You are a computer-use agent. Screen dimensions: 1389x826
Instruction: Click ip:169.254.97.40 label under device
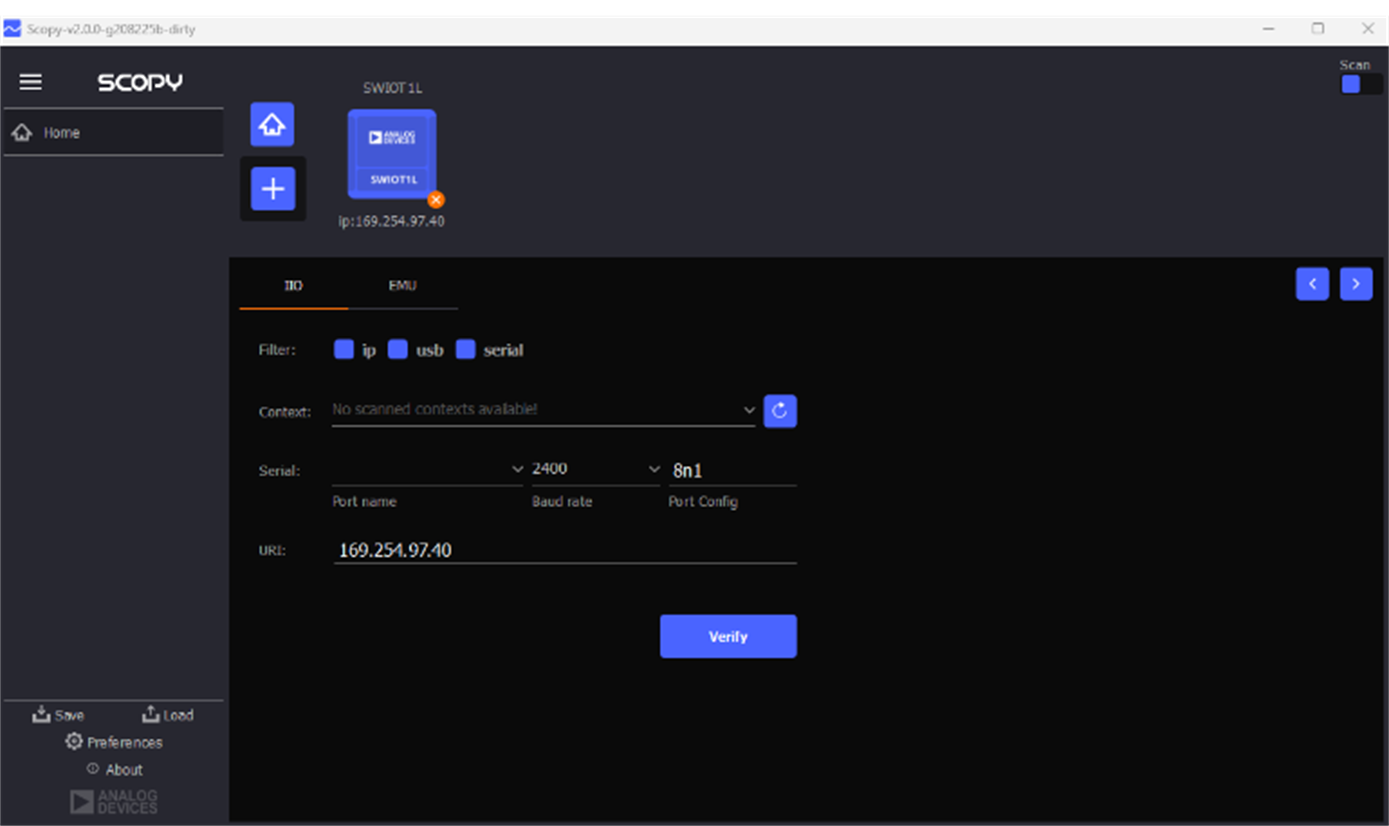click(x=391, y=222)
